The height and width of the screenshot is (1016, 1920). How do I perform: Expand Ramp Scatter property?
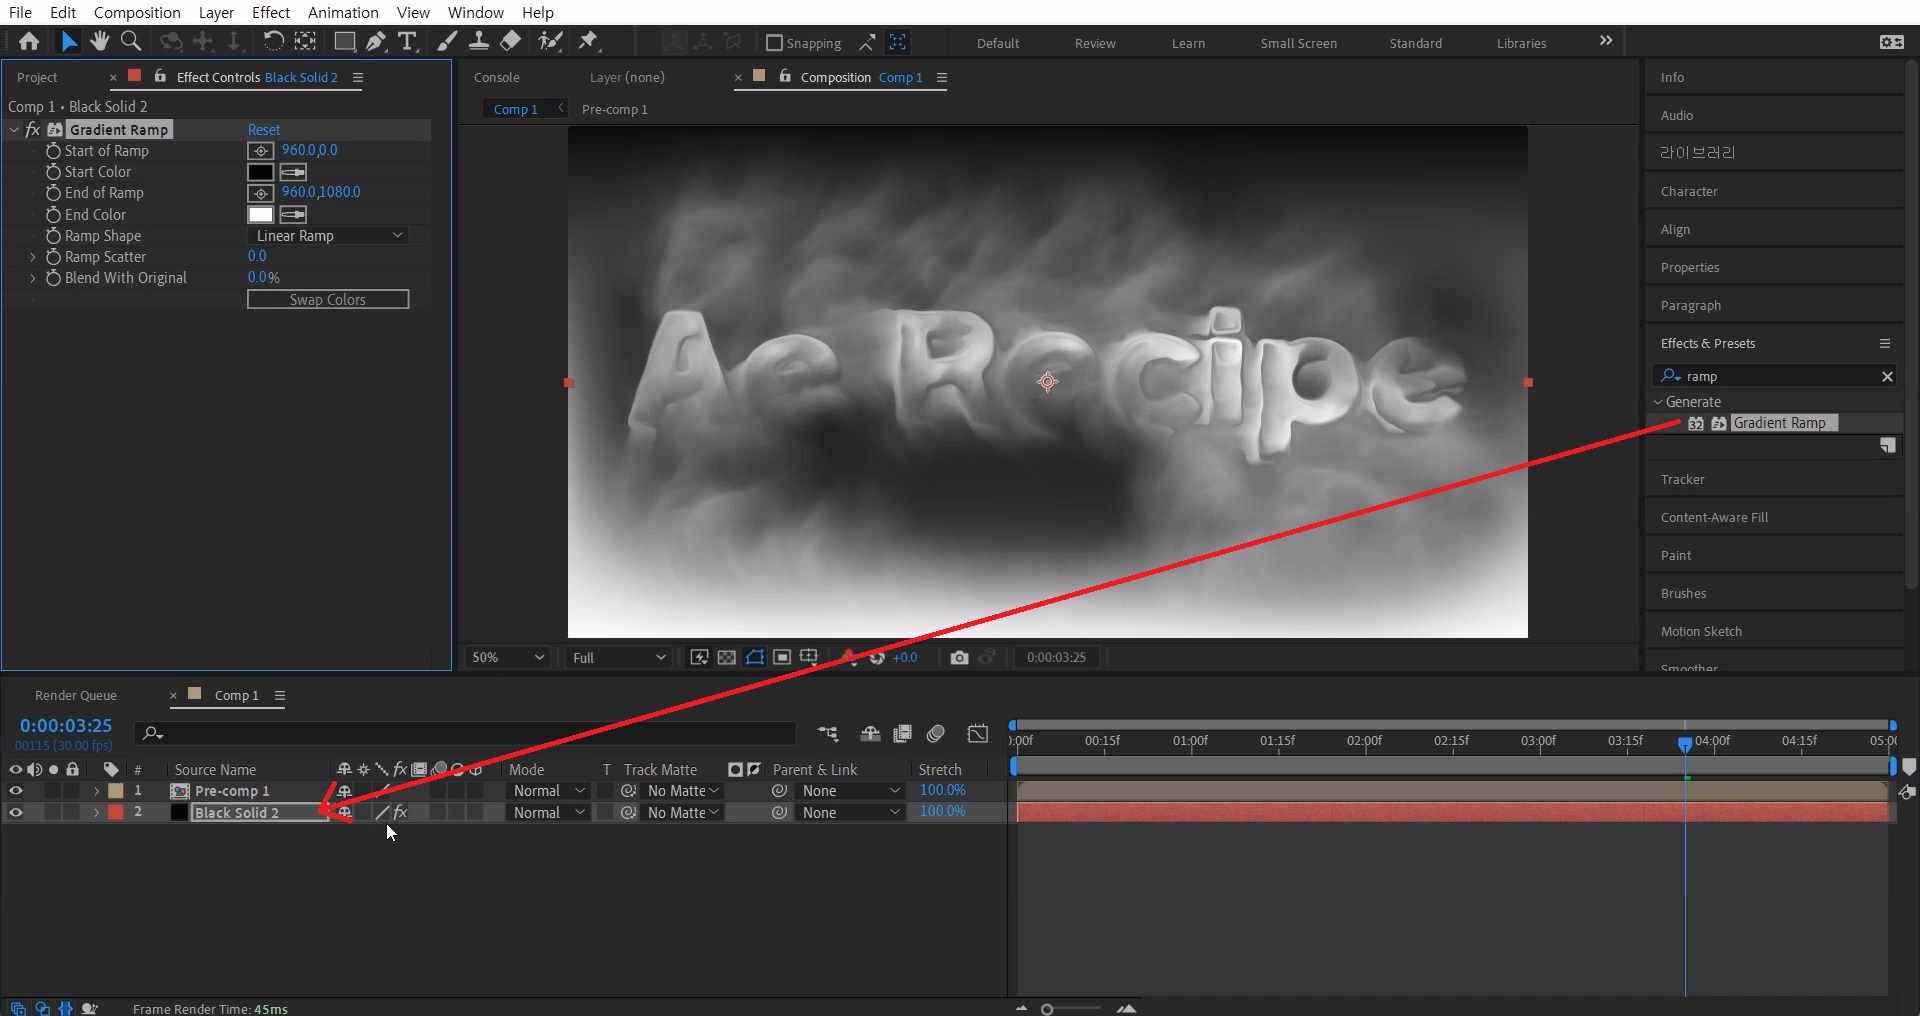32,257
